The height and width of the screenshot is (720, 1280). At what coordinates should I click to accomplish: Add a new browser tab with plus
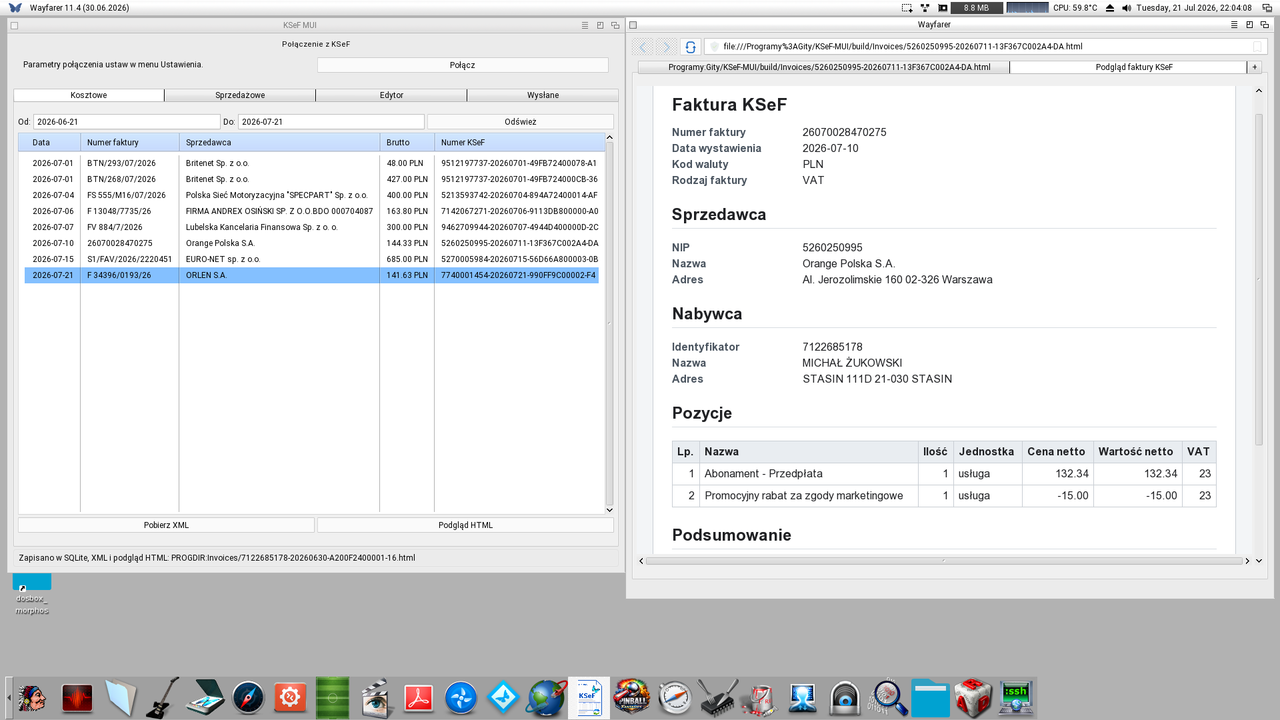coord(1254,67)
